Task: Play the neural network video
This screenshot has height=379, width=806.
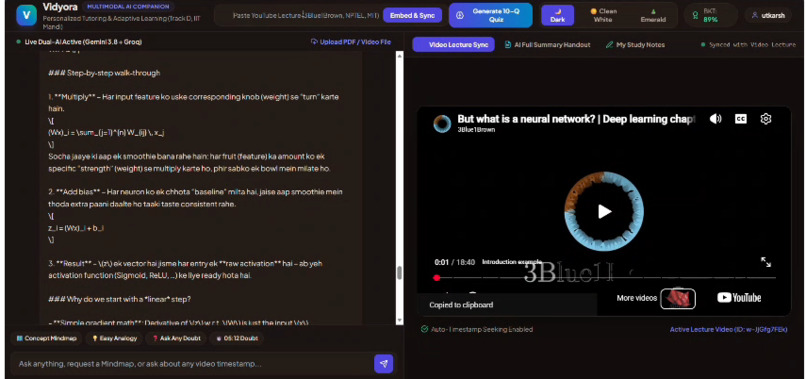Action: 604,211
